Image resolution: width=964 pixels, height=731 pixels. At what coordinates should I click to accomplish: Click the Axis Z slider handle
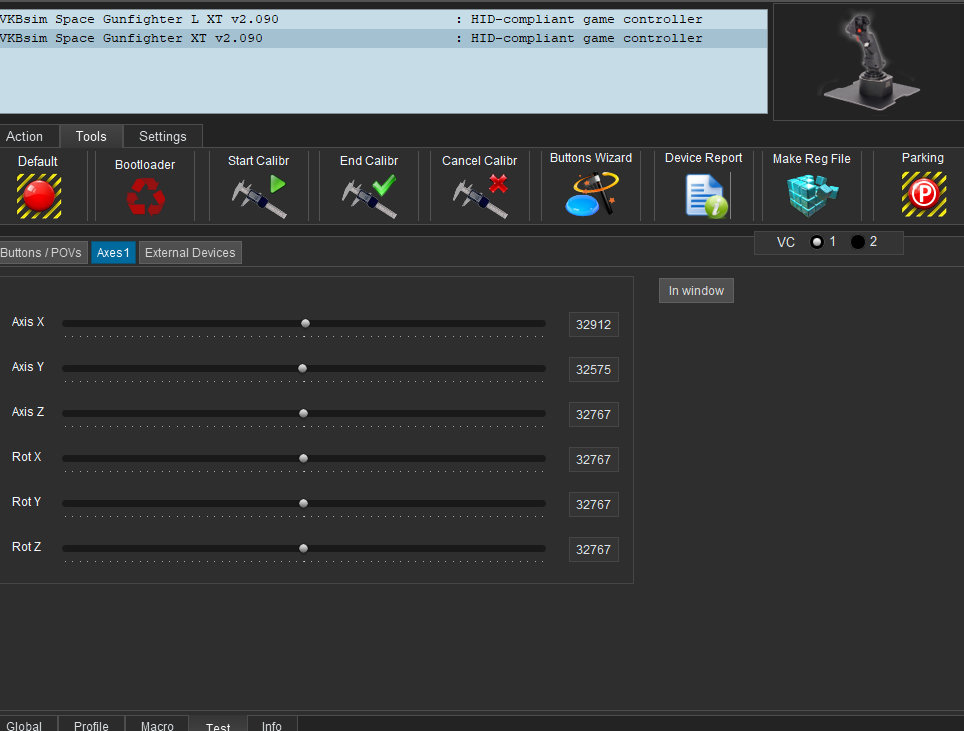303,413
